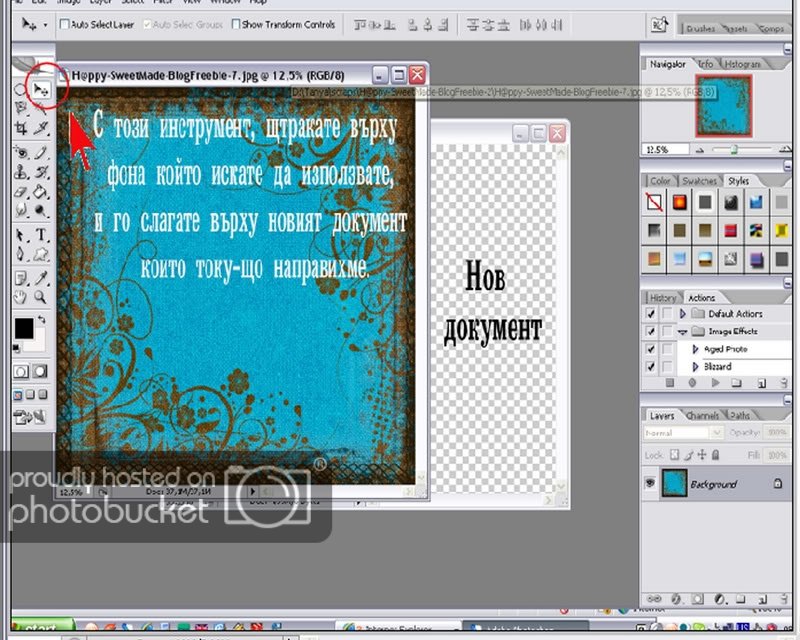
Task: Switch to Standard editing mode
Action: point(21,371)
